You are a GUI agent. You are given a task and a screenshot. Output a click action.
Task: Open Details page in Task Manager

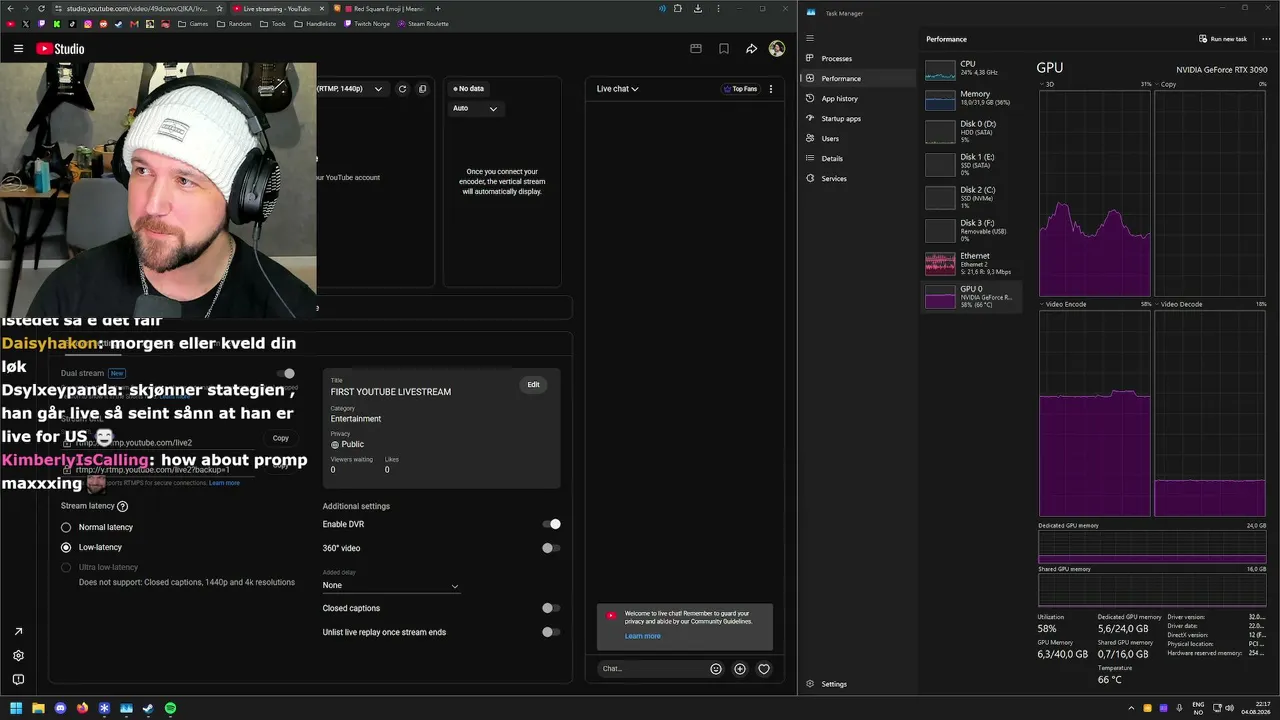click(x=860, y=159)
